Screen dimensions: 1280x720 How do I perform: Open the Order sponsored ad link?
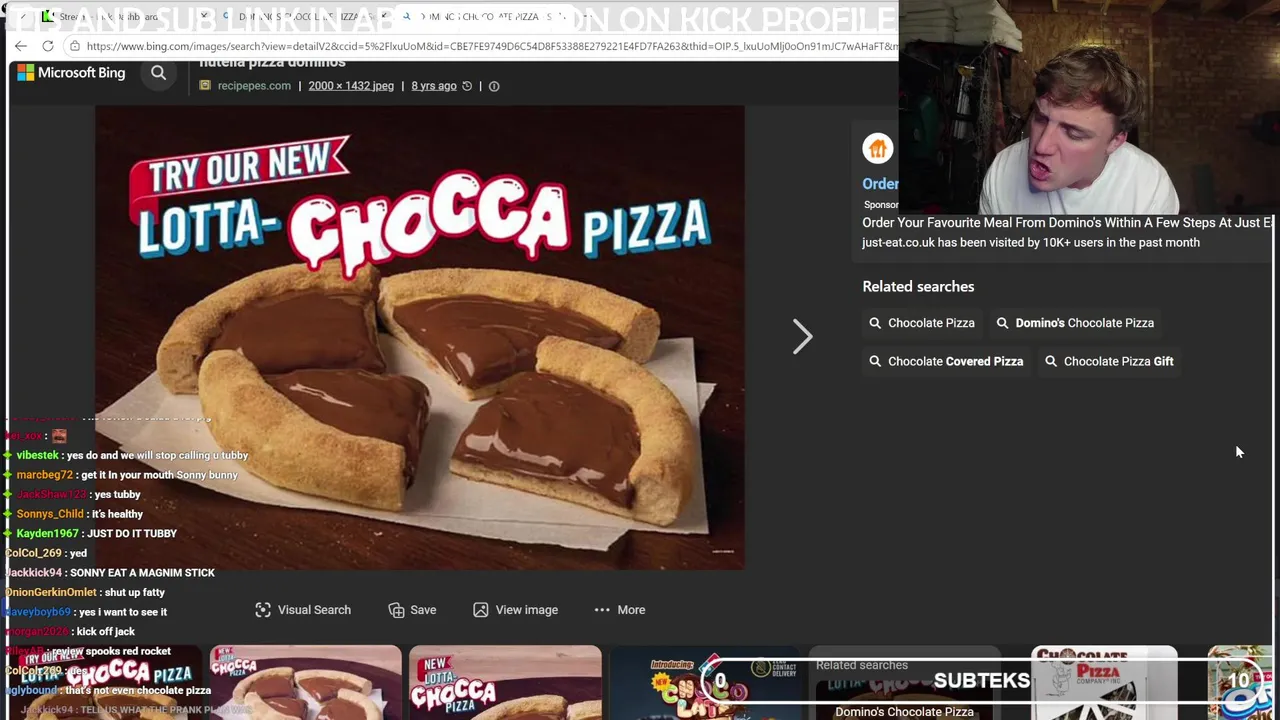tap(880, 184)
